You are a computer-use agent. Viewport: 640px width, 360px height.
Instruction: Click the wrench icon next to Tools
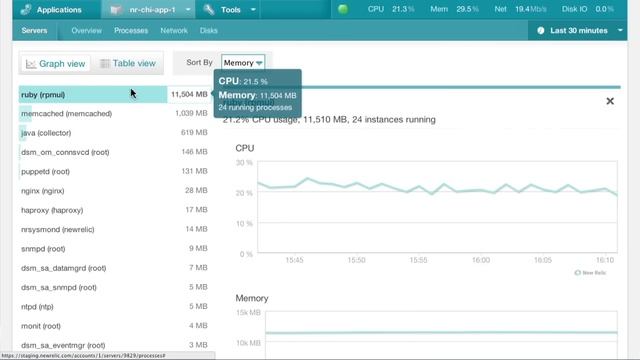pyautogui.click(x=209, y=9)
